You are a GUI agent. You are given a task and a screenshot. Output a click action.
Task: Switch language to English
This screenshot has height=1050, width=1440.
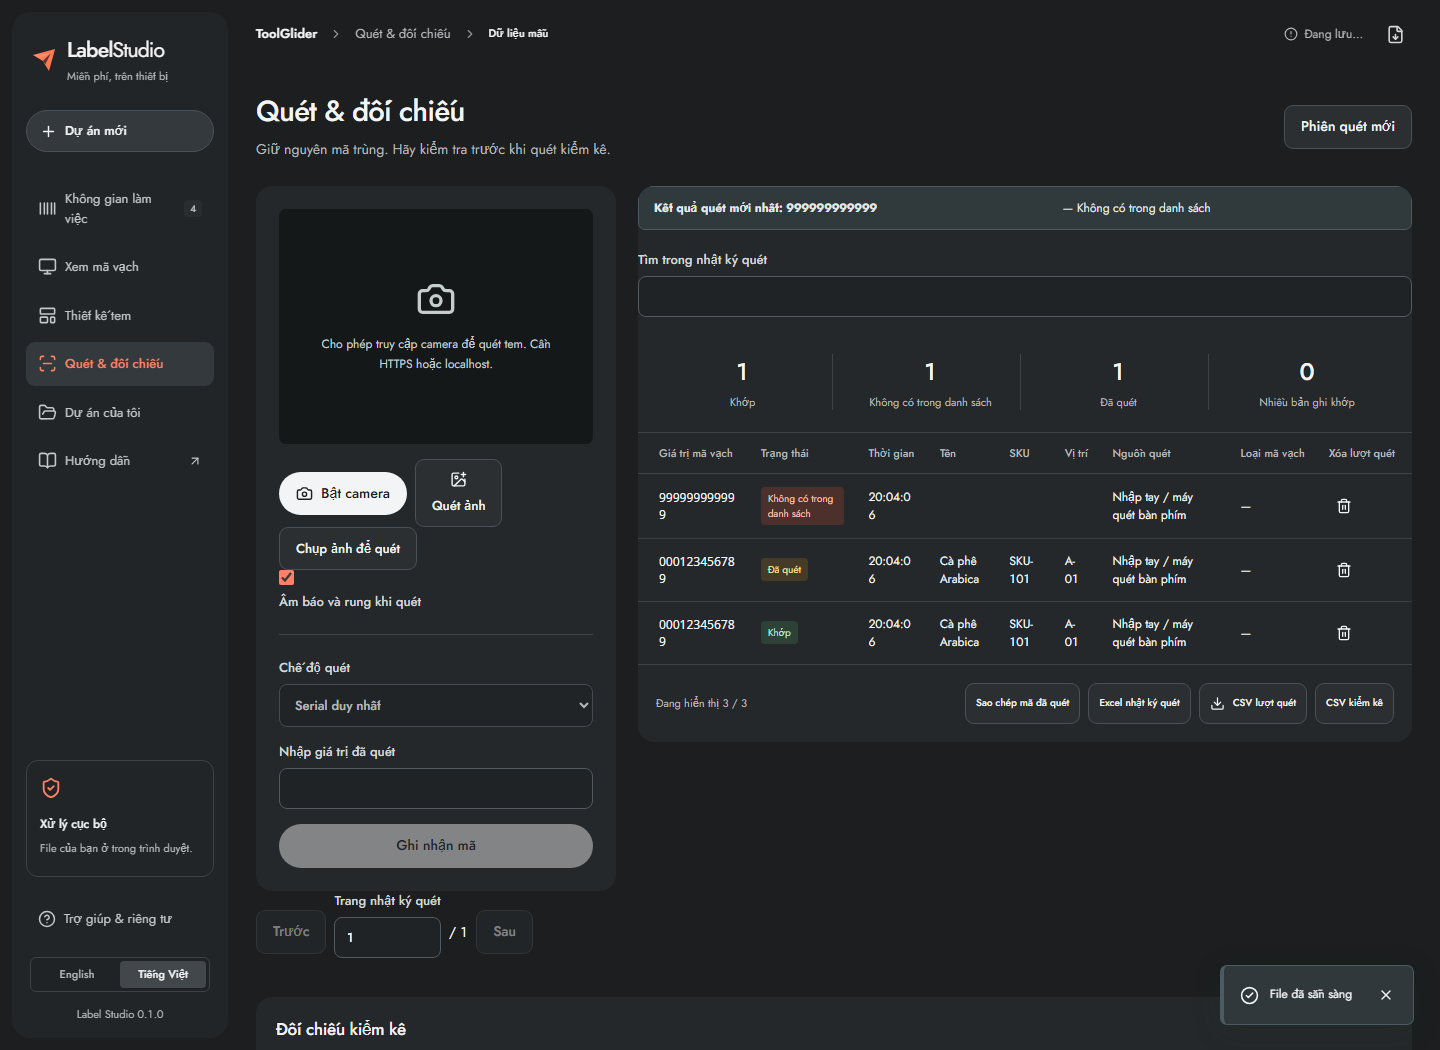(77, 974)
